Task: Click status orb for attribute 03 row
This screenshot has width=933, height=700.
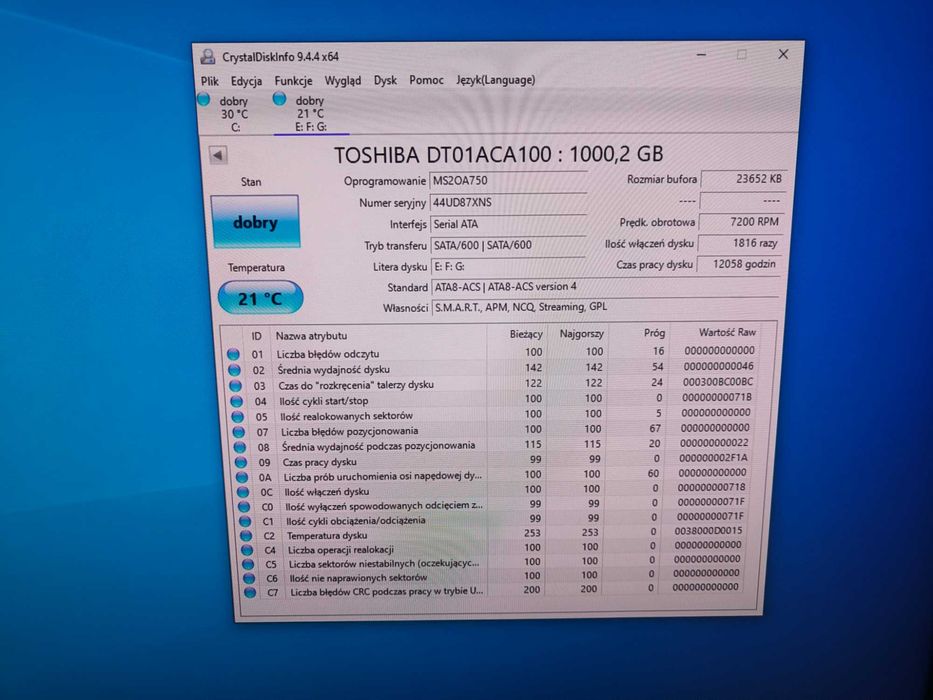Action: pyautogui.click(x=236, y=386)
